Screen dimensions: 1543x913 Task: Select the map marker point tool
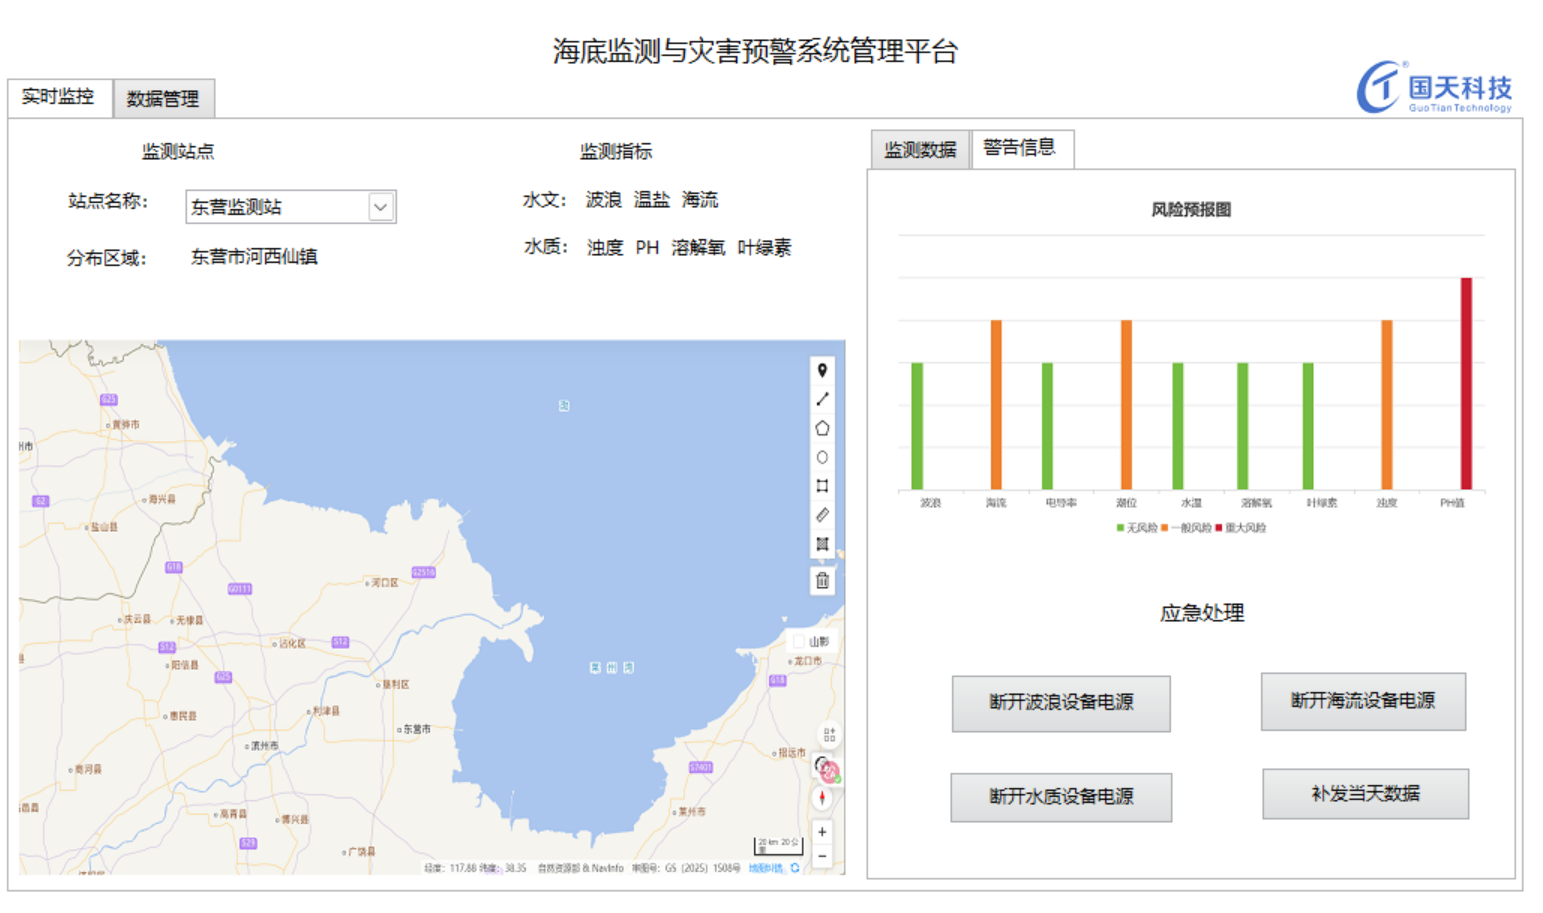[822, 370]
